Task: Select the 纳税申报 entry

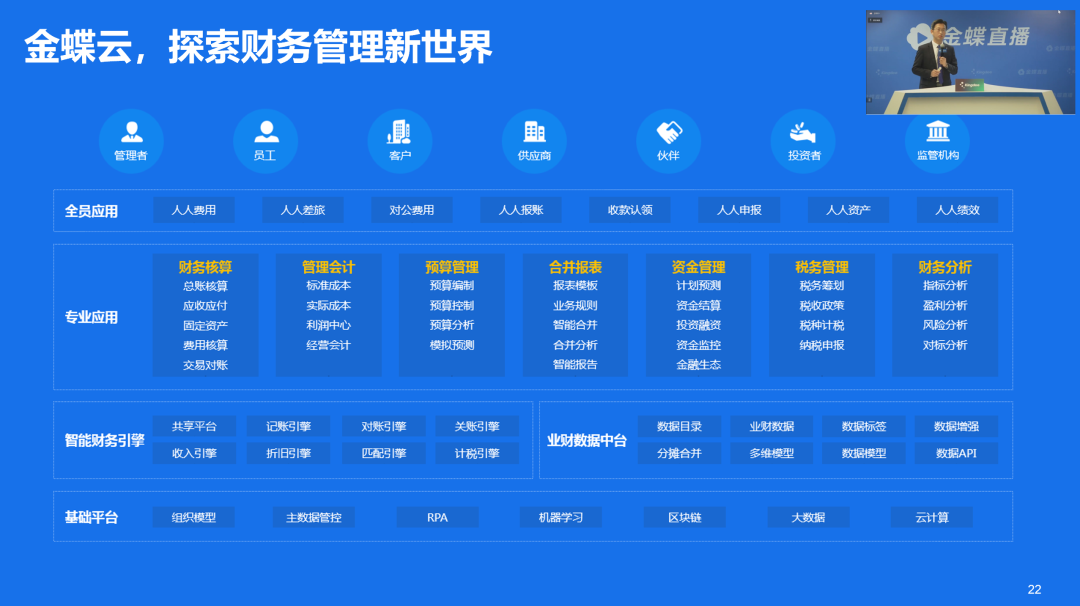Action: pos(822,345)
